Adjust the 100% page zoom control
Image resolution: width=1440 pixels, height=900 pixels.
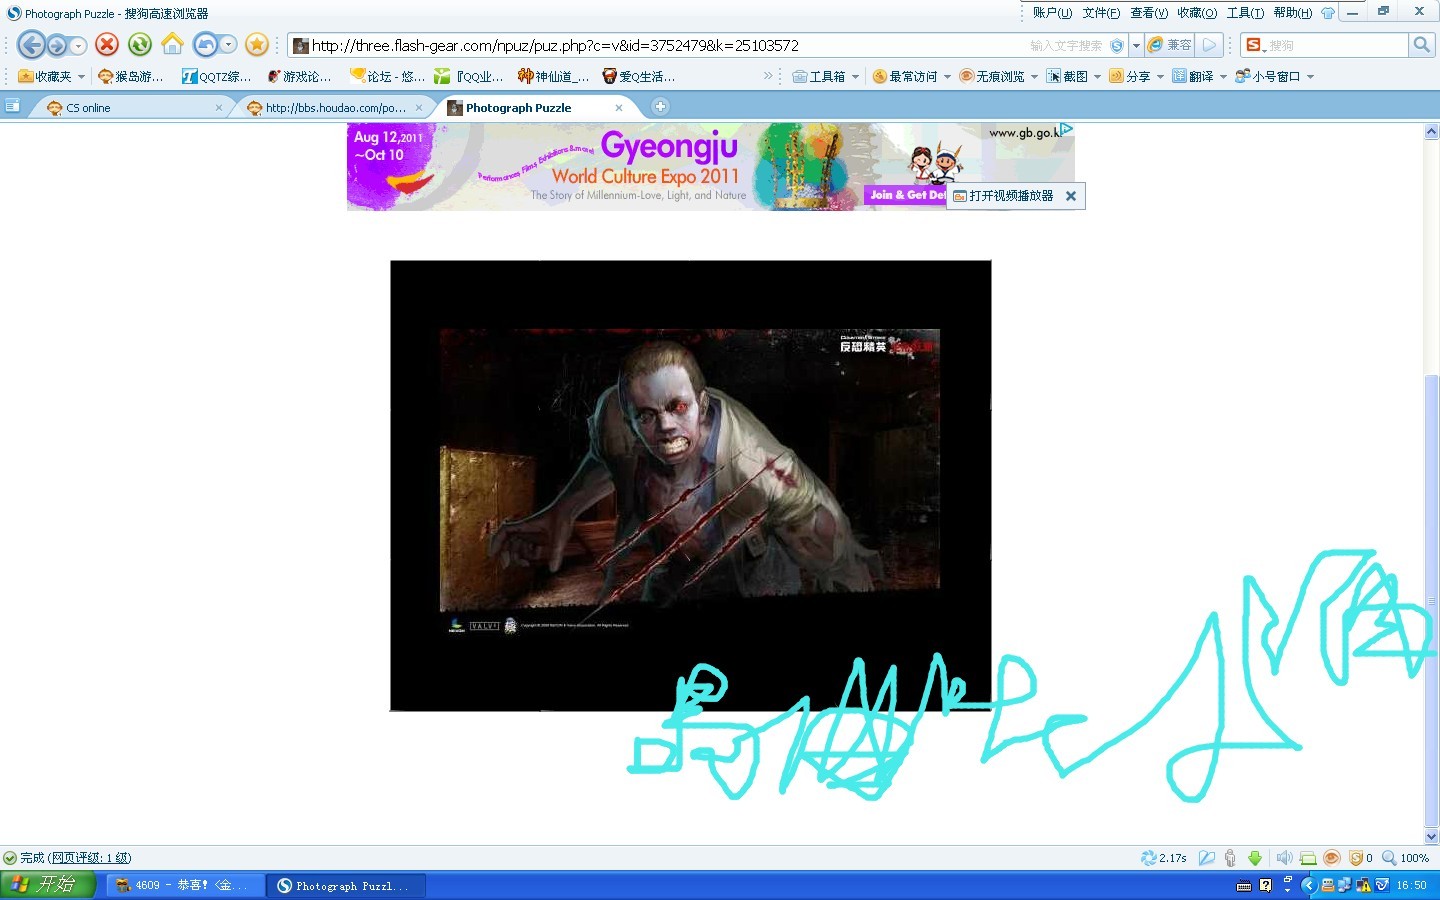pyautogui.click(x=1406, y=858)
